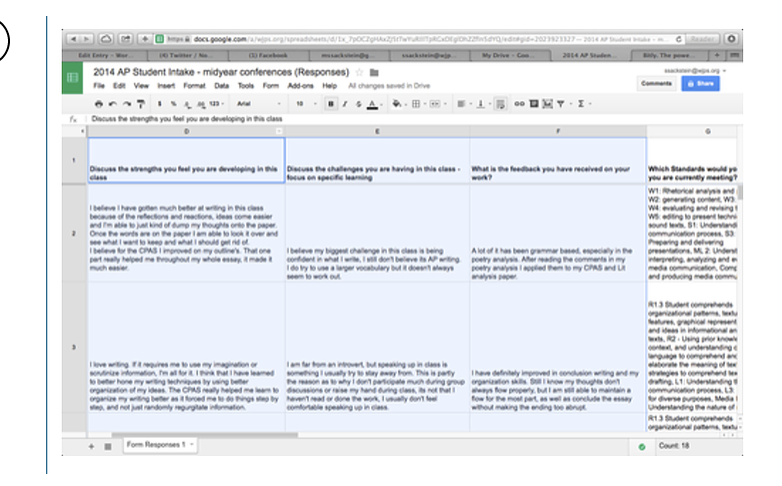Screen dimensions: 782x486
Task: Open the Edit menu
Action: pyautogui.click(x=119, y=86)
